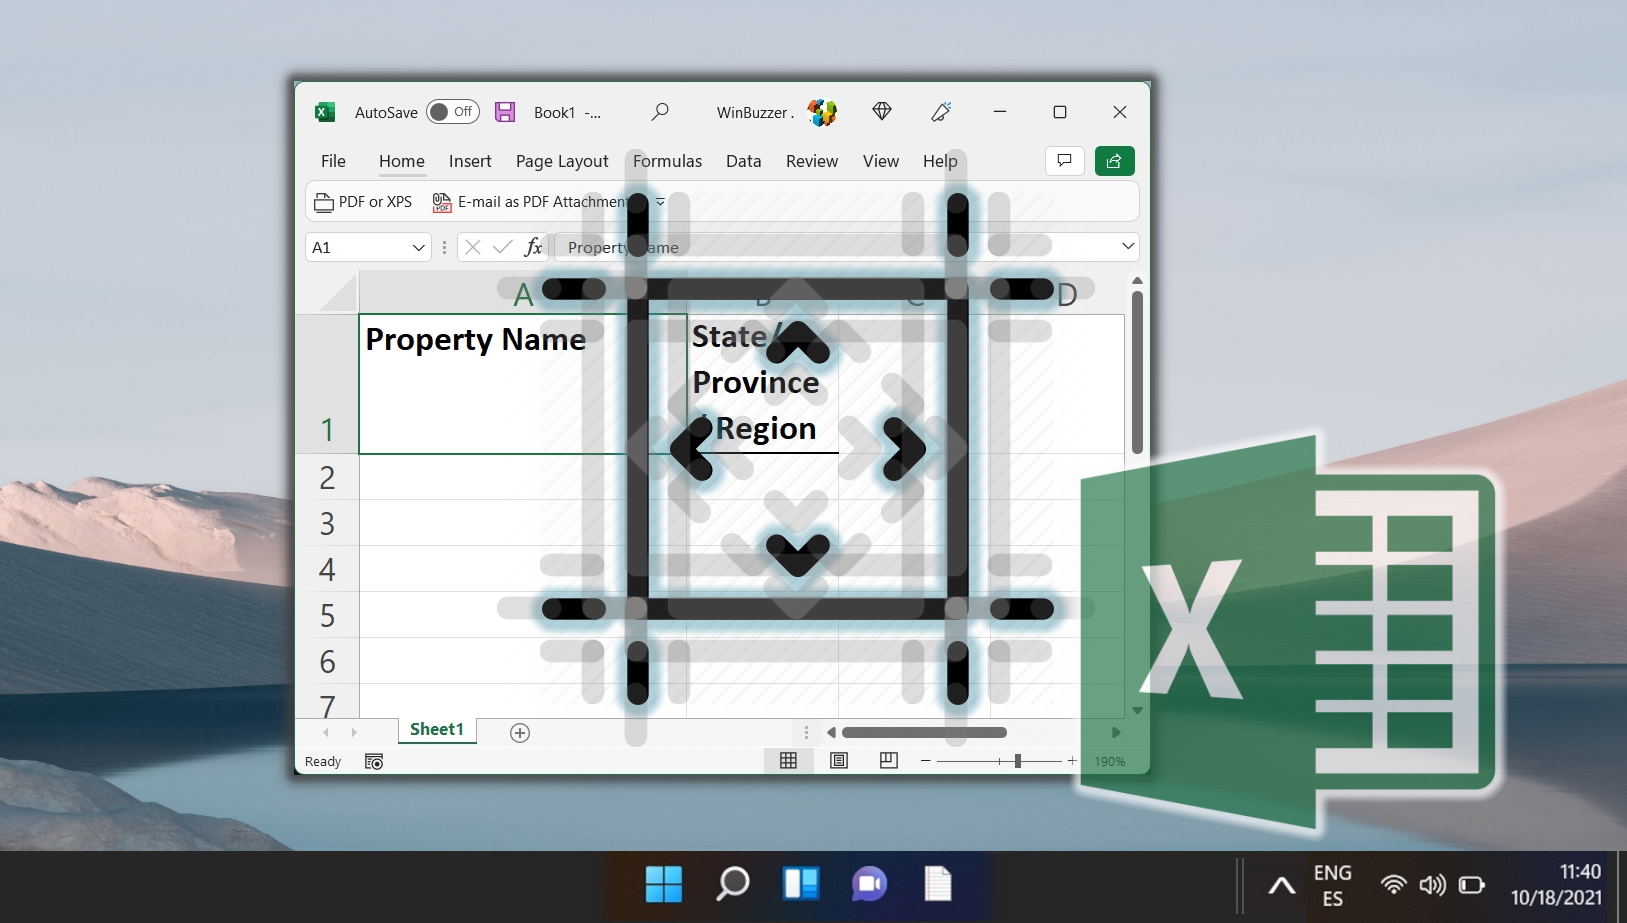Click the Save floppy disk icon
1627x923 pixels.
[x=505, y=112]
